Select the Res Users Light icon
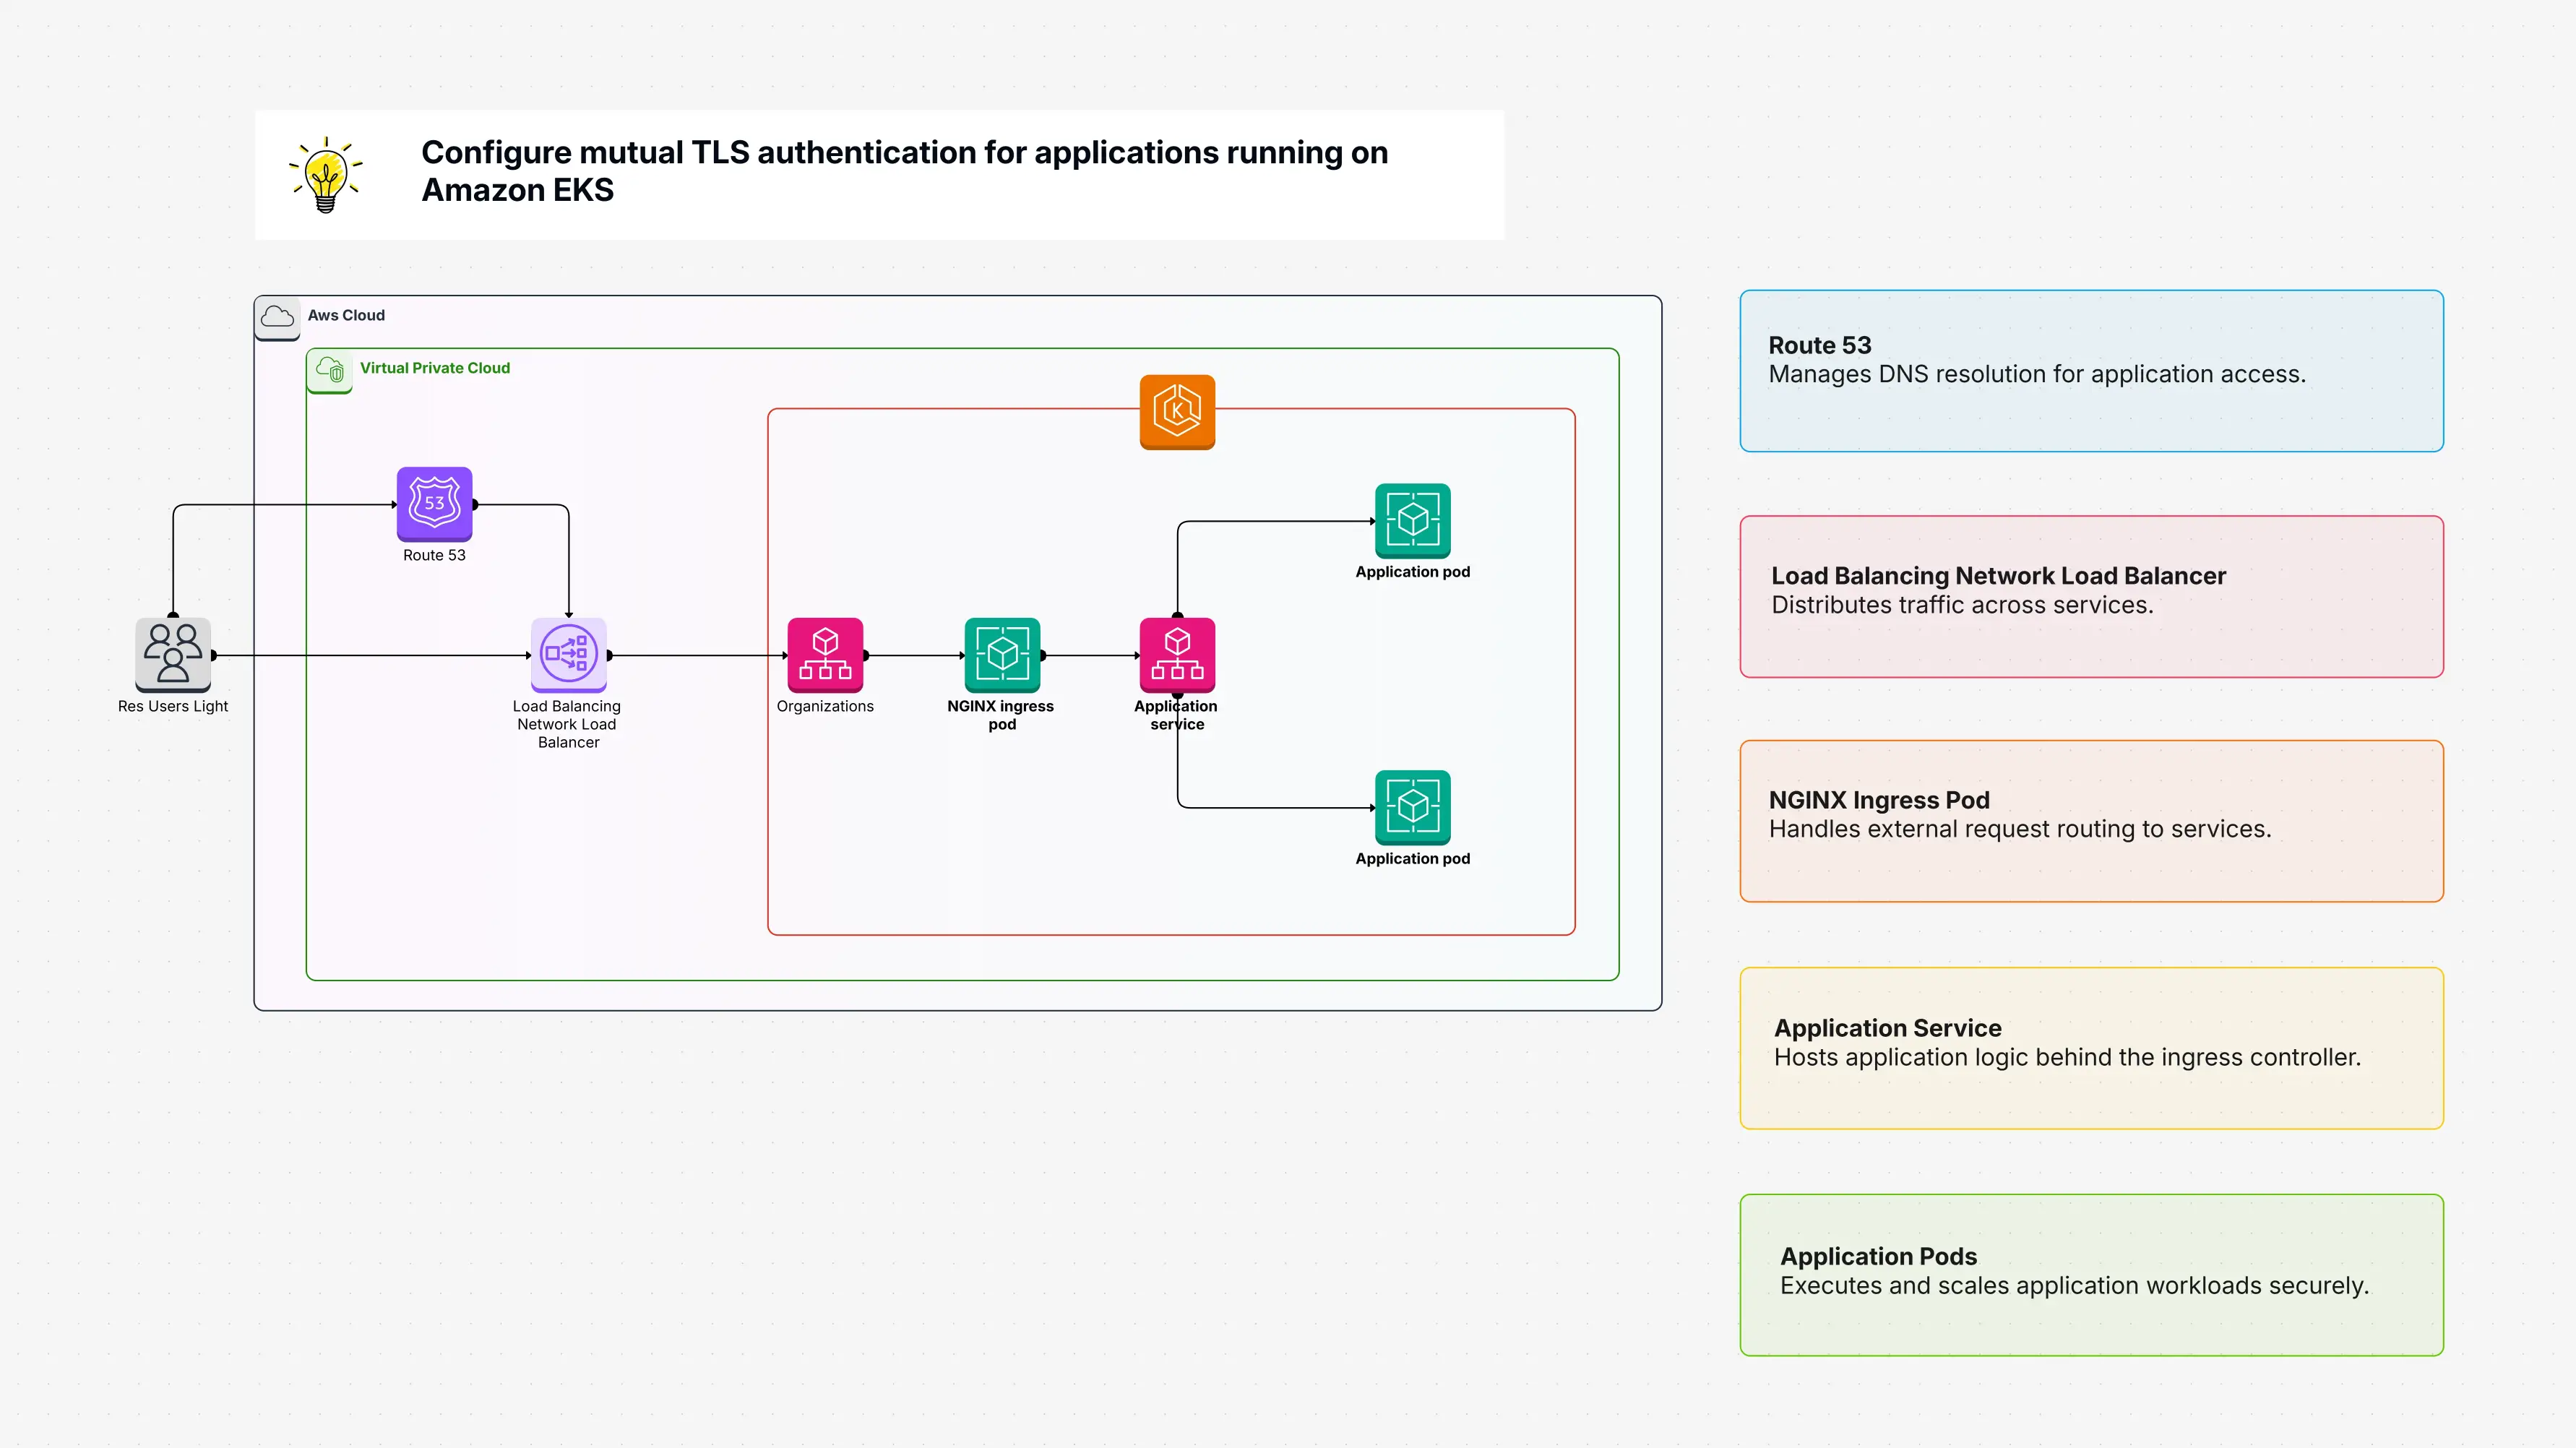This screenshot has width=2576, height=1448. click(x=173, y=654)
